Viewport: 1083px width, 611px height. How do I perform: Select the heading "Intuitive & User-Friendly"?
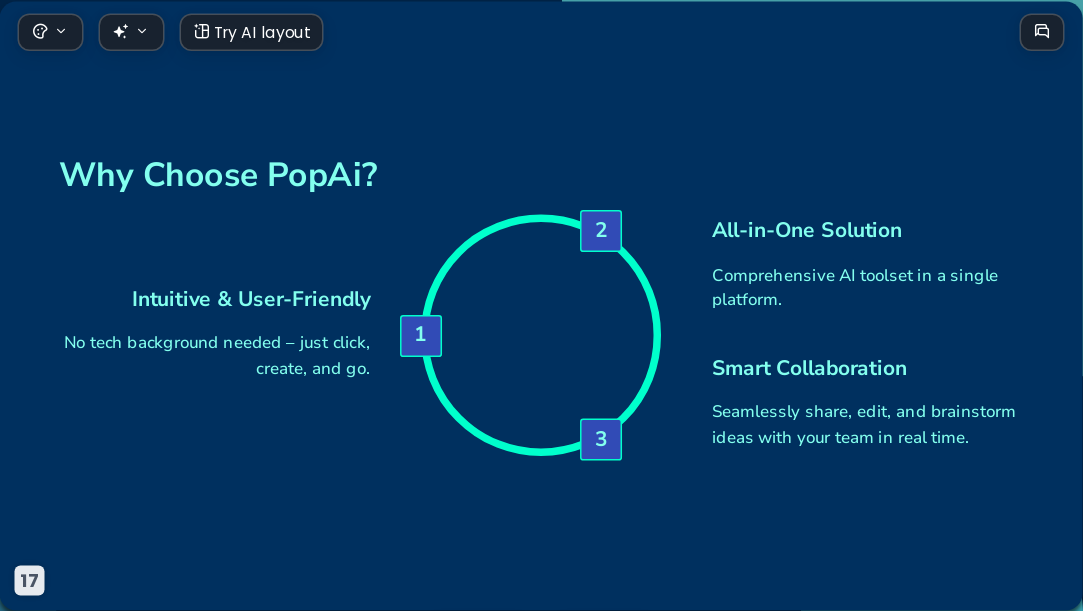click(x=251, y=299)
